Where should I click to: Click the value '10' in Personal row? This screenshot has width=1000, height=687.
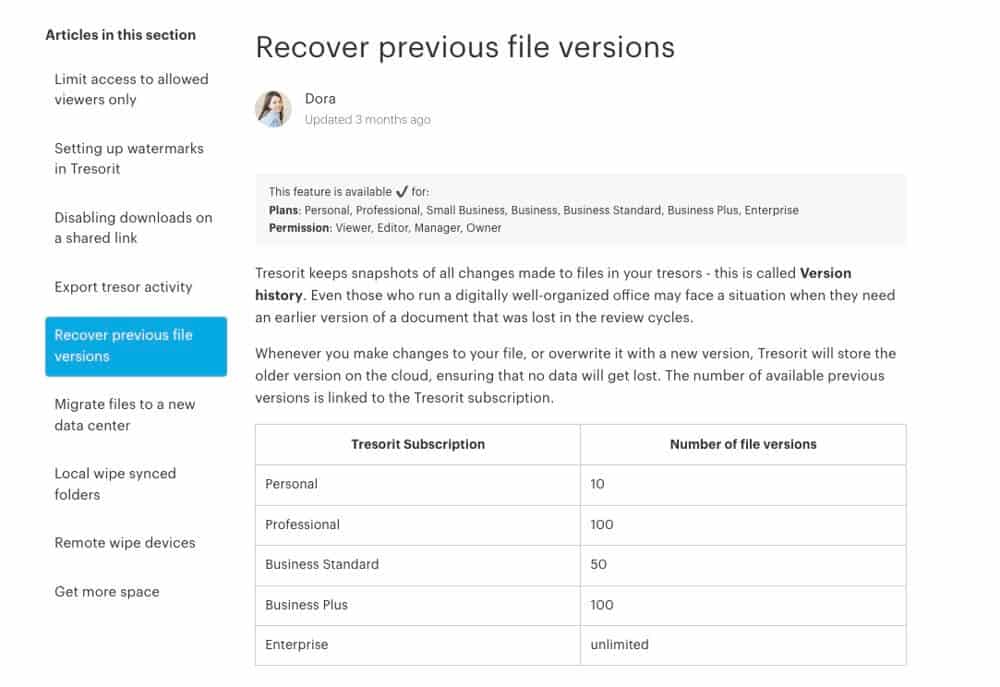pyautogui.click(x=598, y=484)
